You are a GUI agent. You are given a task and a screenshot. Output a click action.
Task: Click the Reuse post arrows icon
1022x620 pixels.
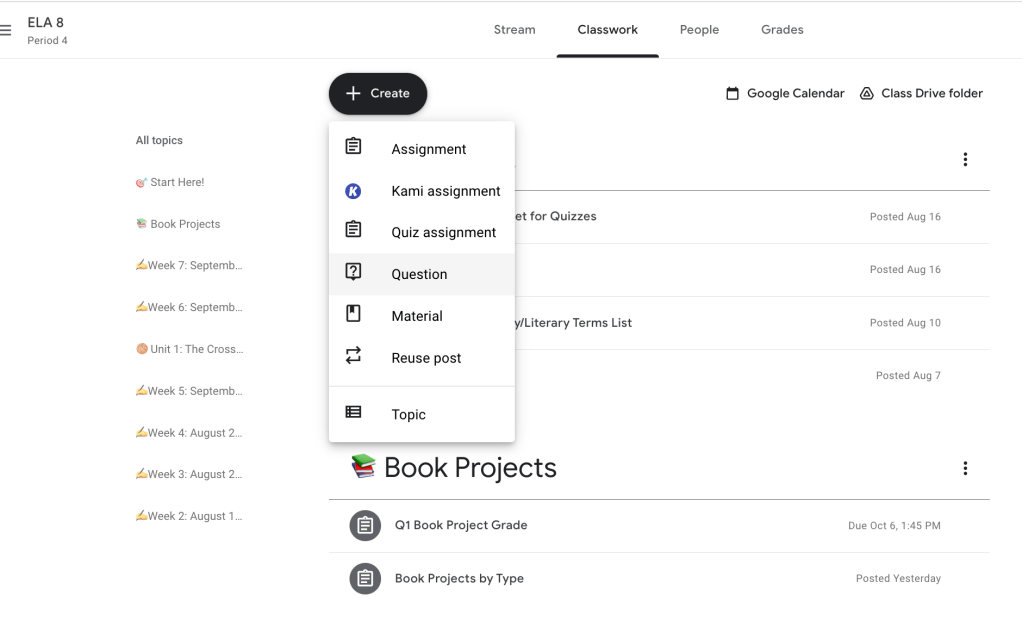(x=353, y=357)
